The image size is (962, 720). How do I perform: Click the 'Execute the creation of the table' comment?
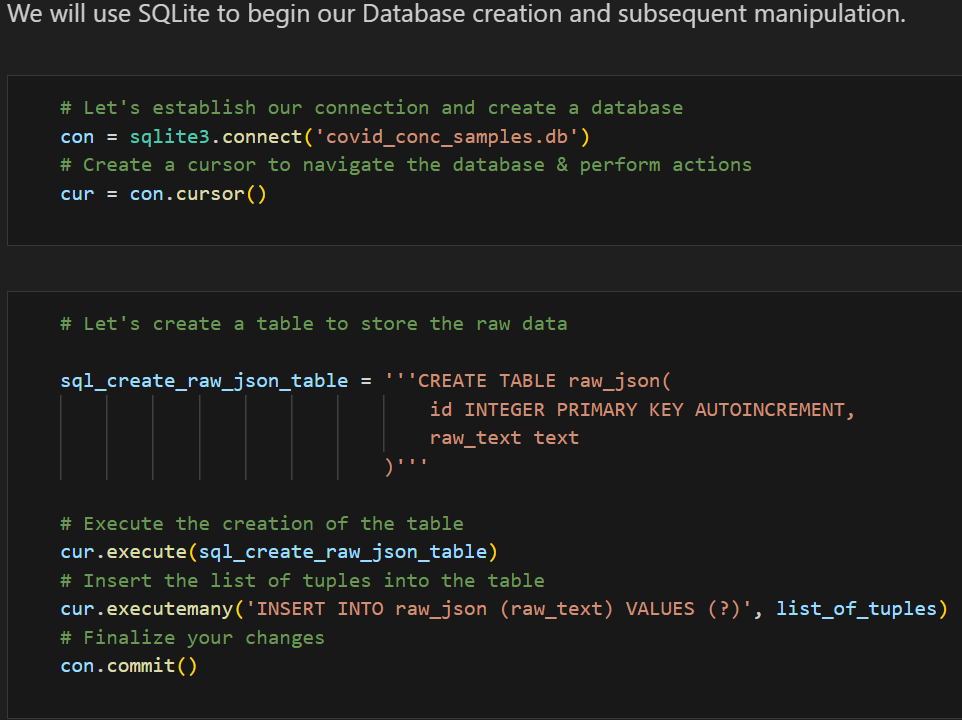click(261, 523)
